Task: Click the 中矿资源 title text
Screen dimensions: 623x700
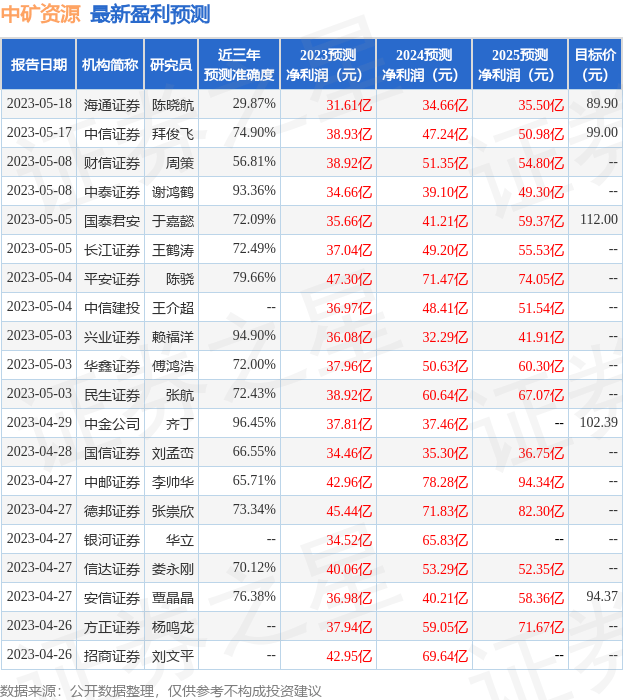Action: pyautogui.click(x=40, y=14)
